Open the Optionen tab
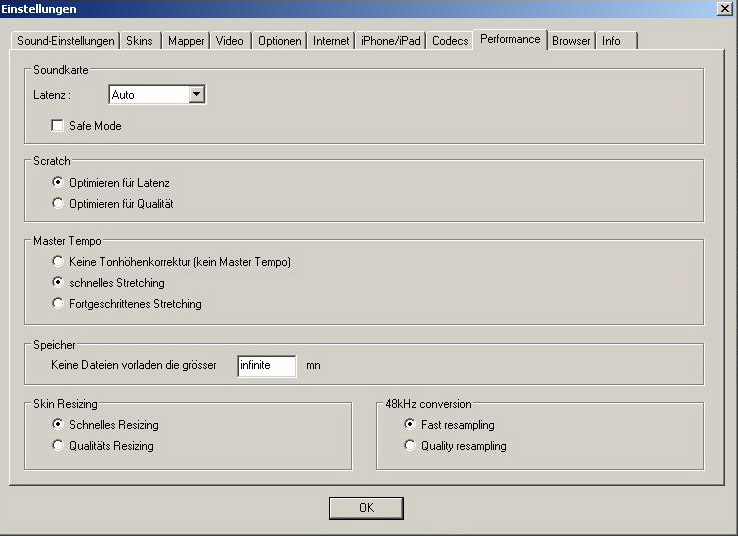Image resolution: width=738 pixels, height=536 pixels. pyautogui.click(x=280, y=41)
